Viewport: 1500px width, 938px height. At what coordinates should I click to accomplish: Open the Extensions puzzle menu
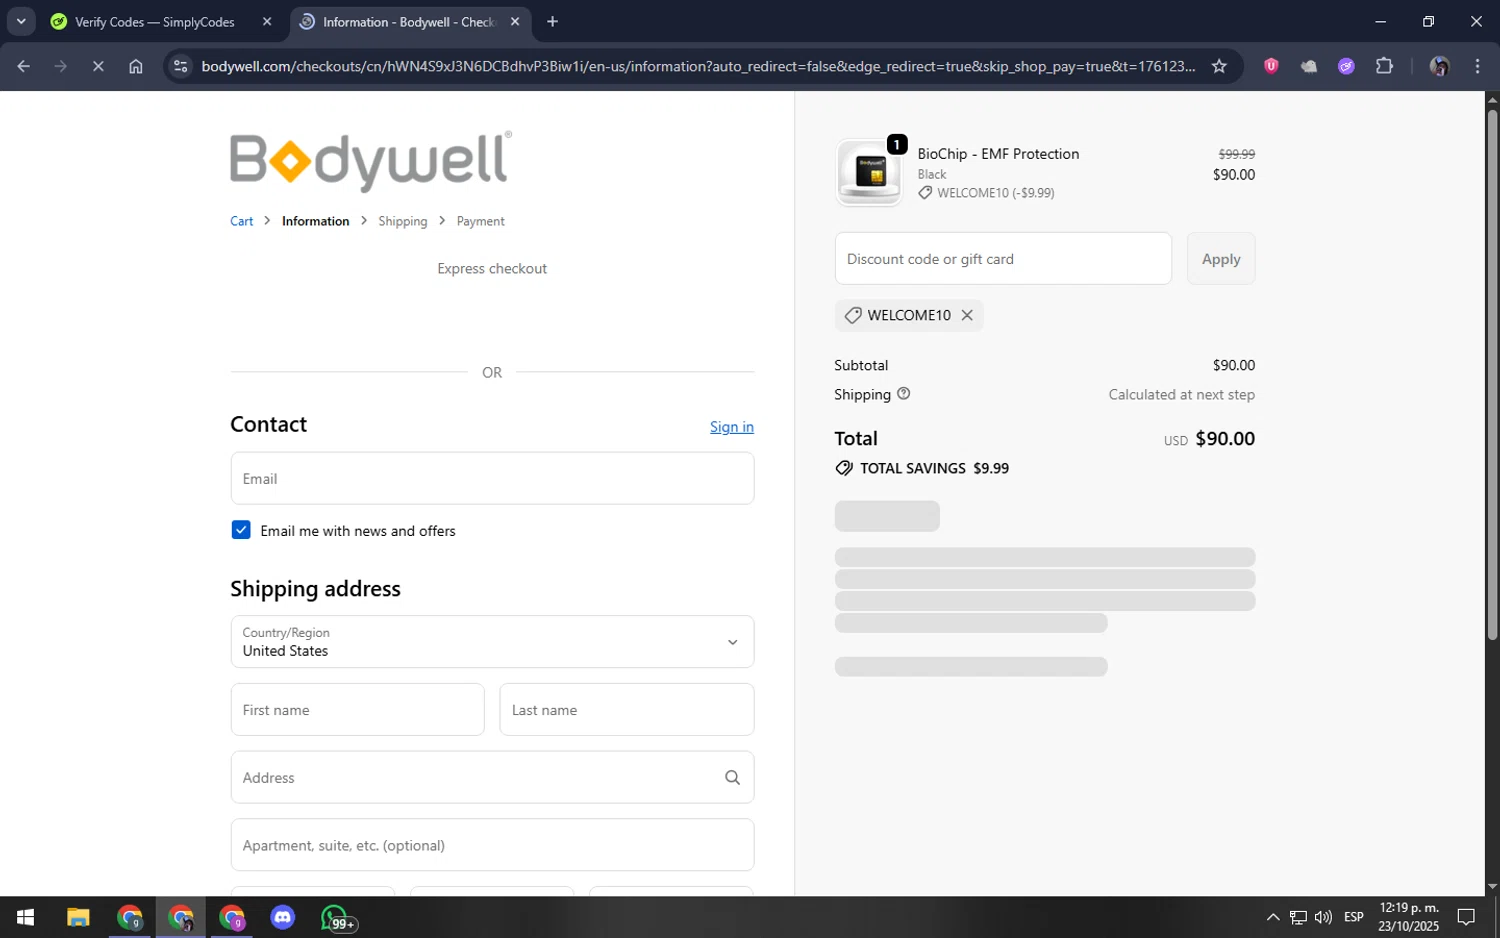[x=1385, y=66]
